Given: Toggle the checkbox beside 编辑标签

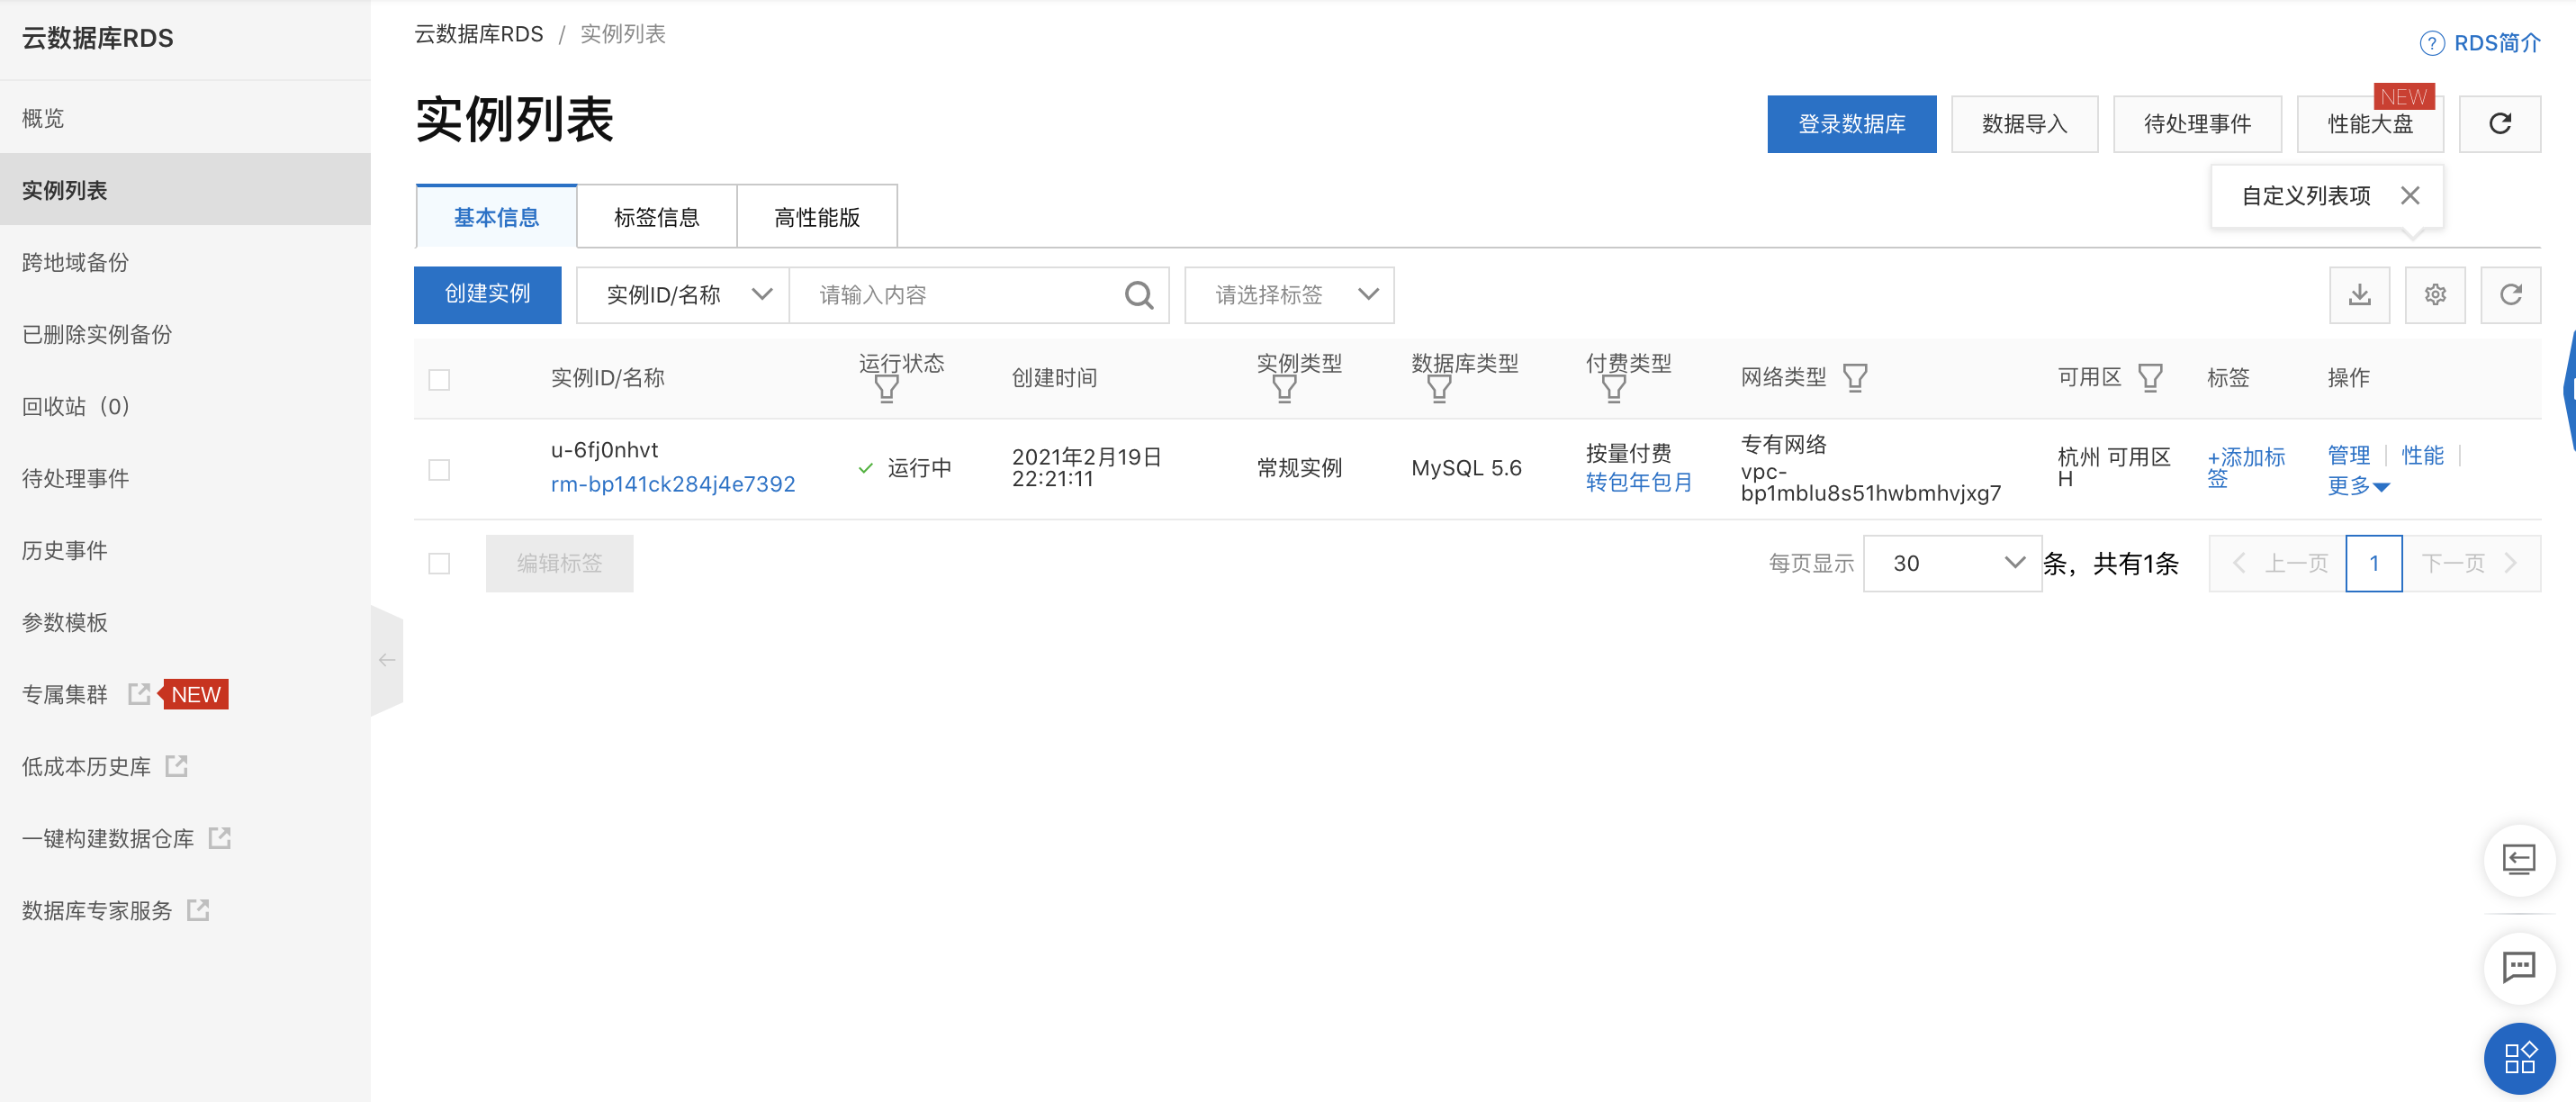Looking at the screenshot, I should 439,564.
